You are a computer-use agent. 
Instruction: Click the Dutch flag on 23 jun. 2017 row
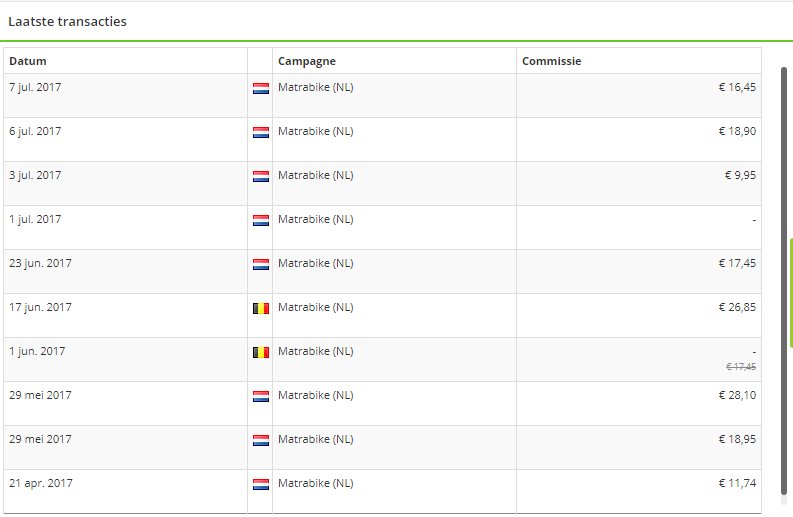[260, 264]
